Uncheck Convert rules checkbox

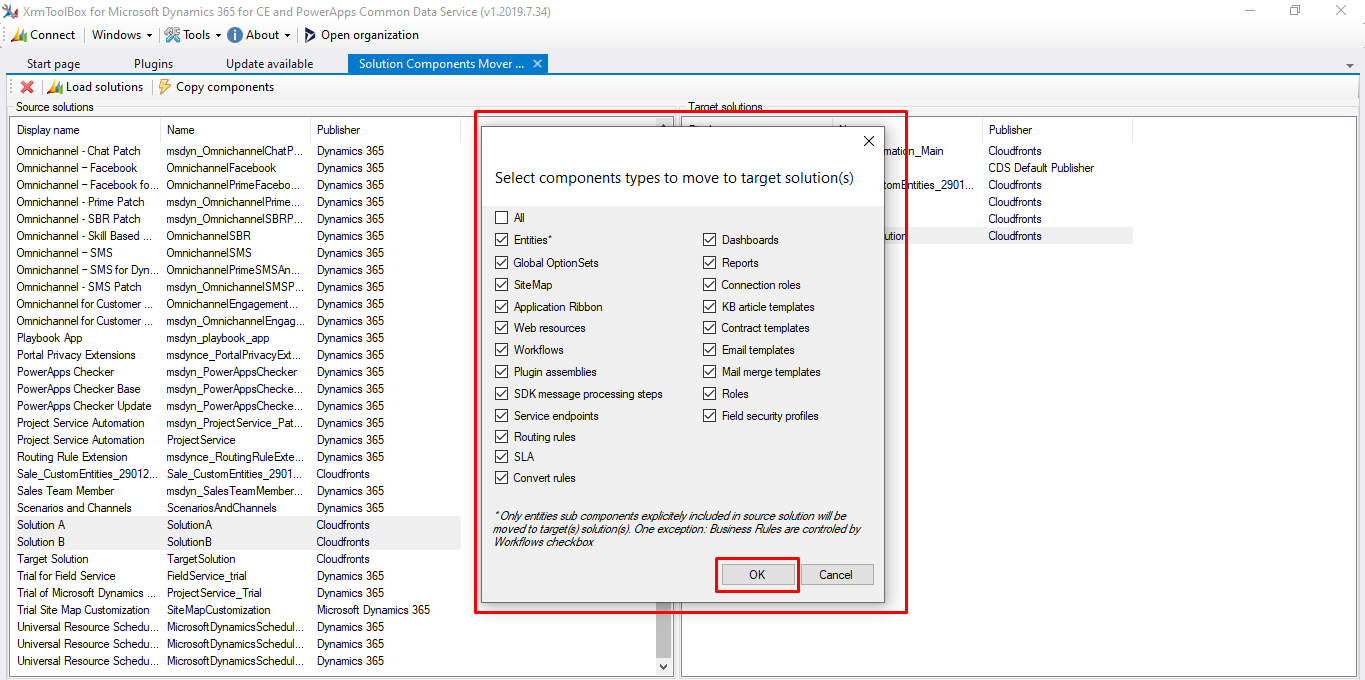click(501, 478)
